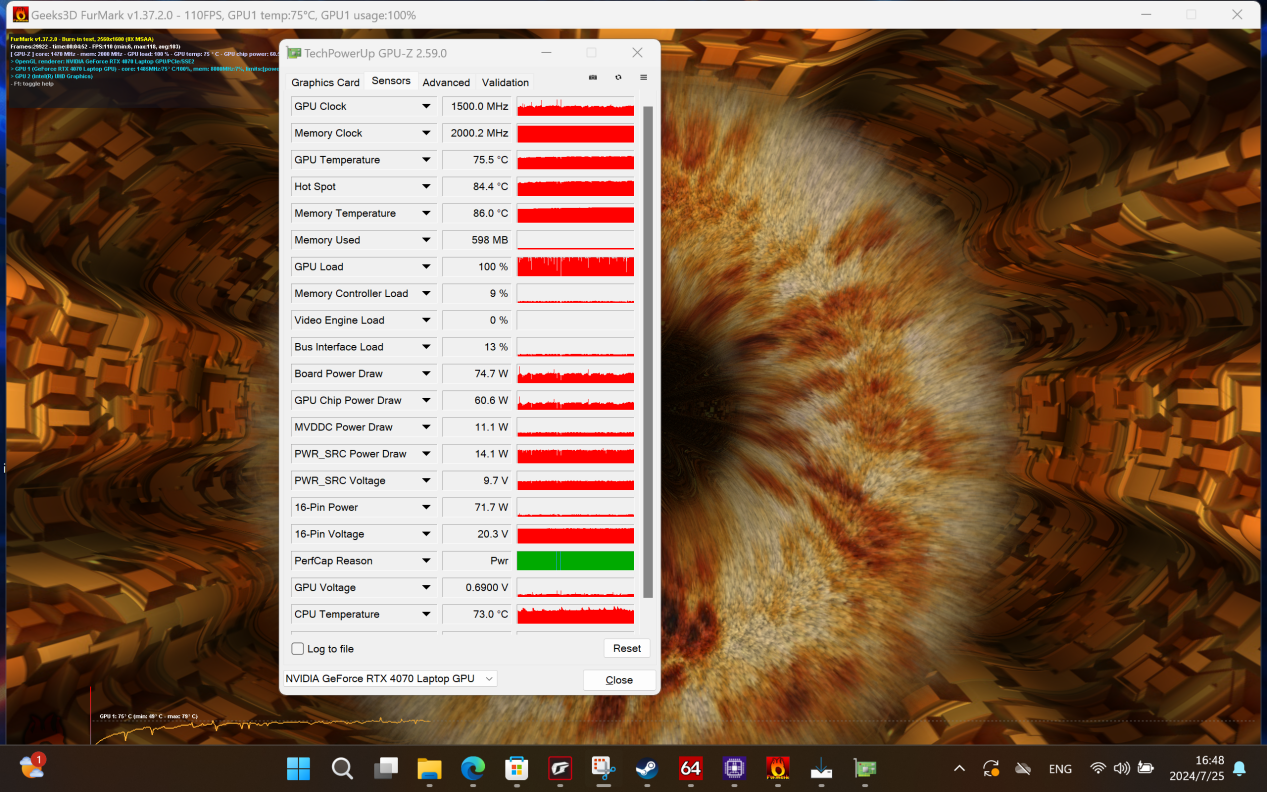Open the Memory Clock sensor dropdown
The image size is (1267, 792).
point(427,133)
